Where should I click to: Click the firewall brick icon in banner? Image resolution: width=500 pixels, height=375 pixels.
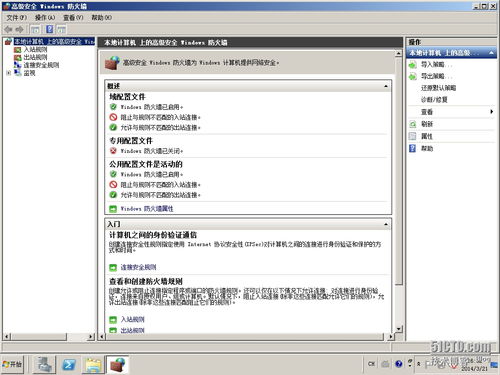click(x=112, y=63)
